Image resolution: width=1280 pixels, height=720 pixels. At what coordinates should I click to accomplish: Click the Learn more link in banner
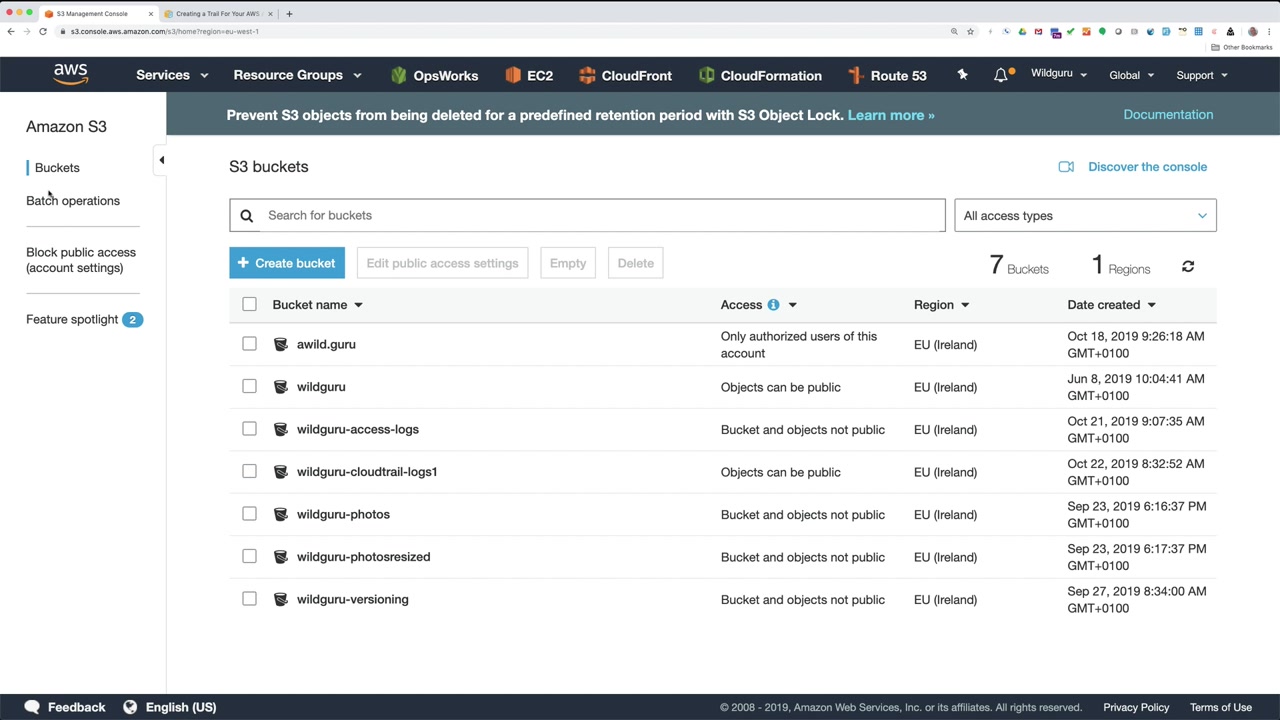click(x=891, y=115)
